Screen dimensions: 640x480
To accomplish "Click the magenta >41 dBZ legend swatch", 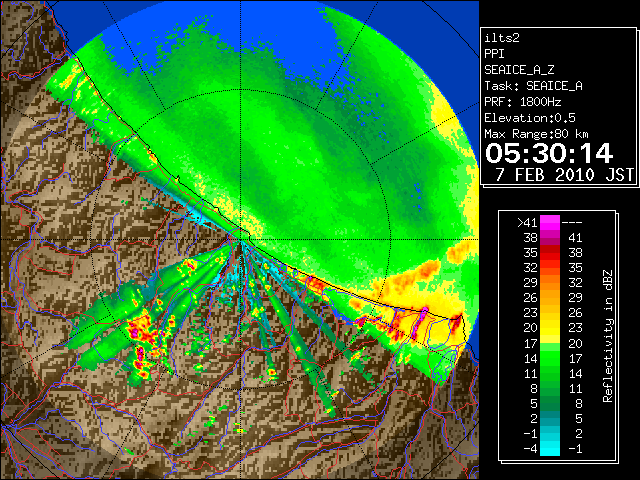I will [x=550, y=222].
